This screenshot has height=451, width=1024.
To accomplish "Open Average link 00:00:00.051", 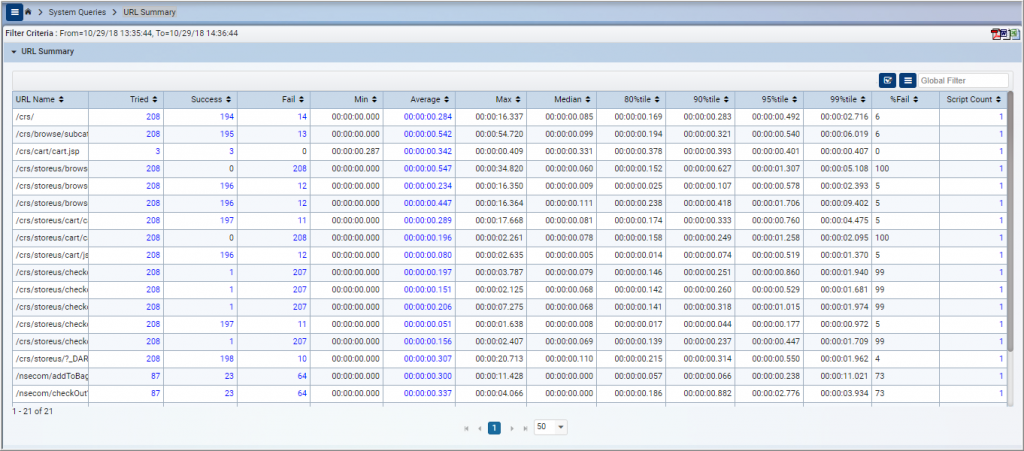I will pos(428,324).
